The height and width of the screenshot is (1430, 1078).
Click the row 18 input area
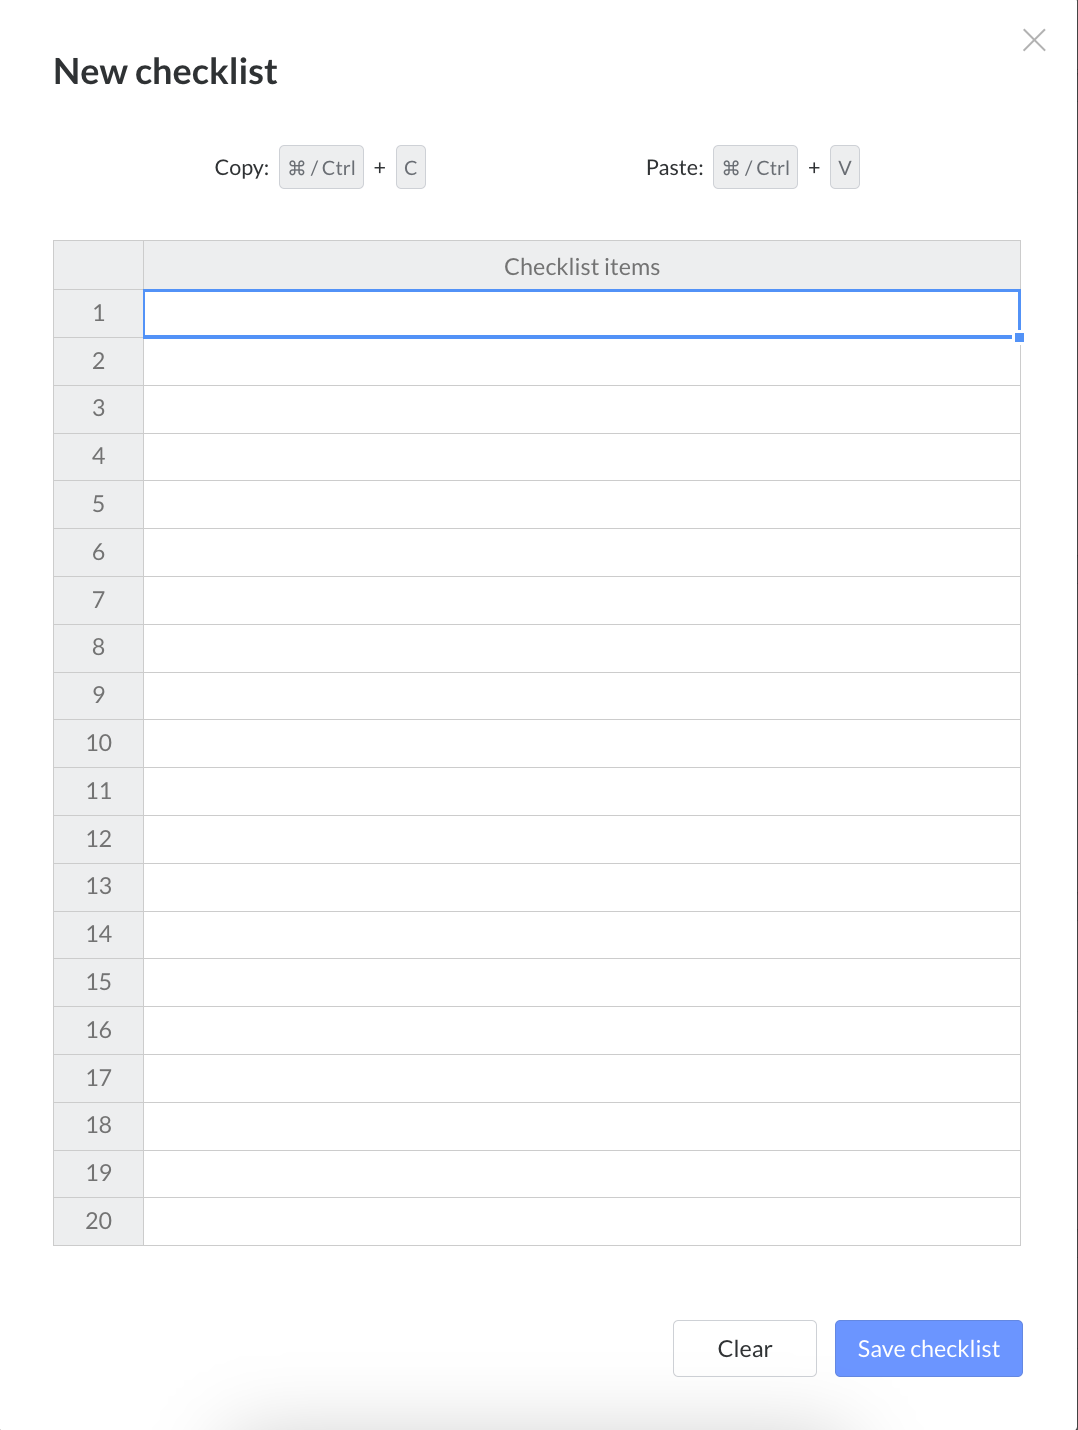(580, 1125)
